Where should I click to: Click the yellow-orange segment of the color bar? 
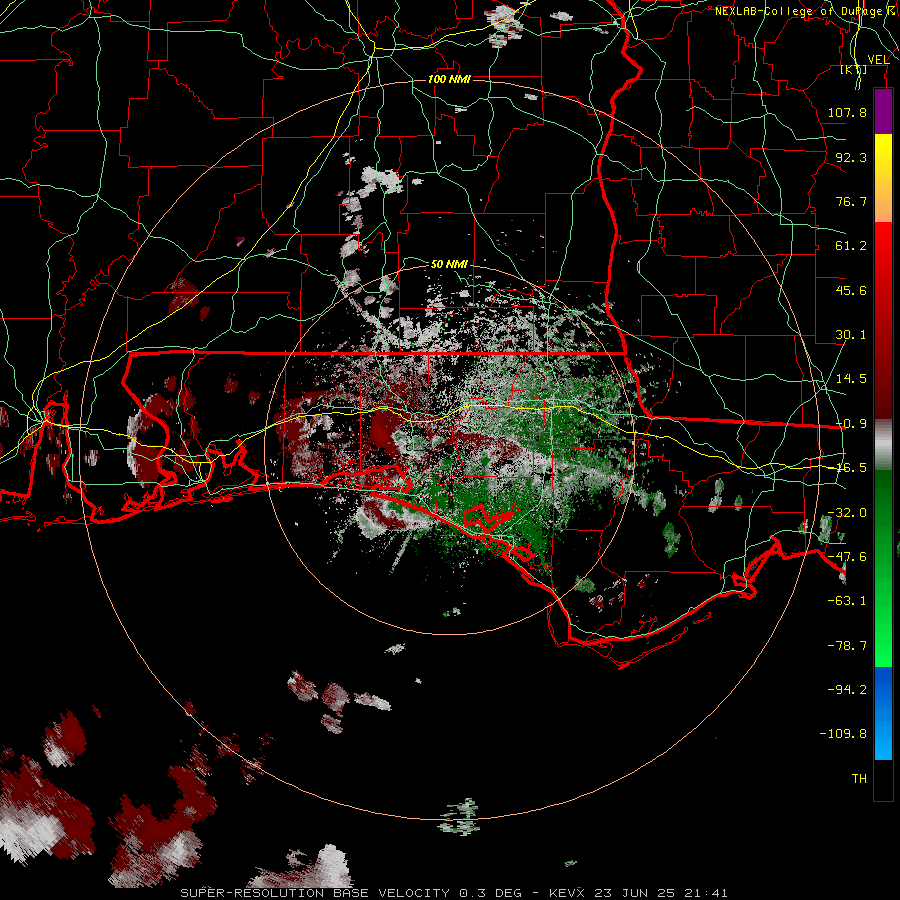tap(883, 178)
